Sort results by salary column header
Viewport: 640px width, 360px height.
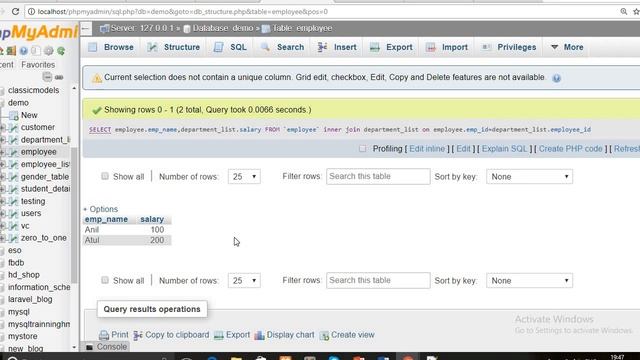pyautogui.click(x=152, y=220)
